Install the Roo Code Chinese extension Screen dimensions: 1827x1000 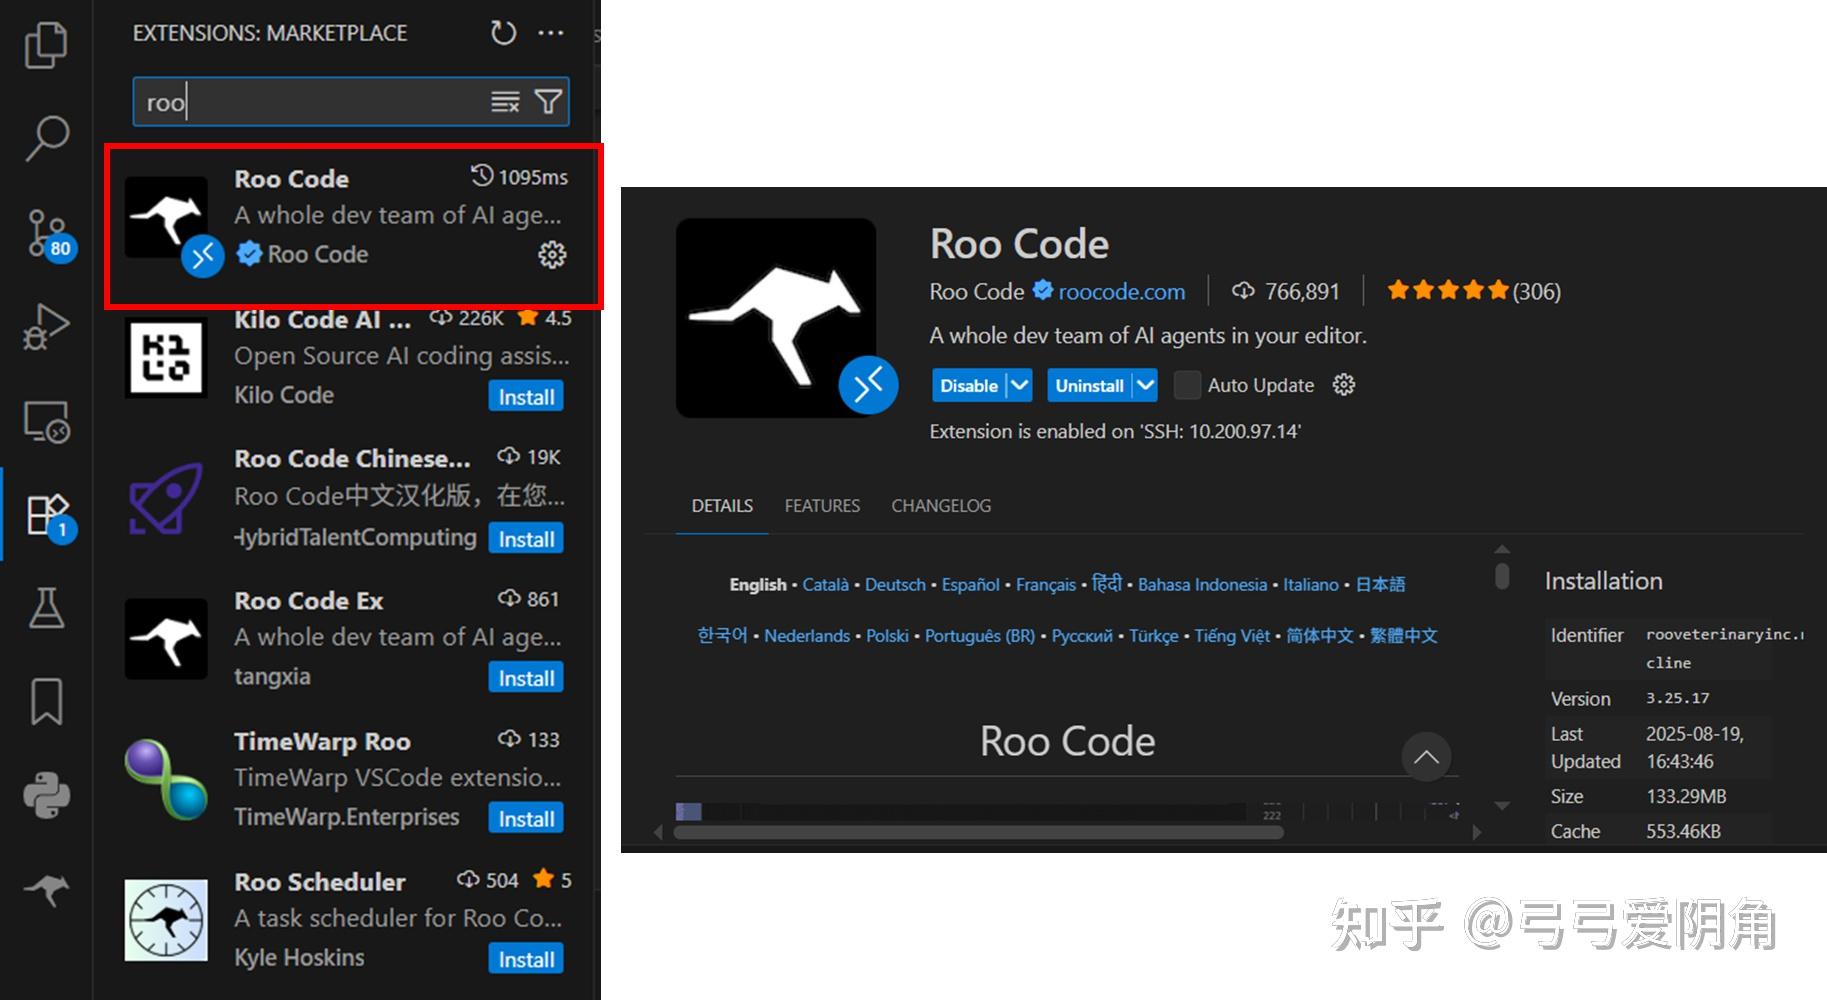pyautogui.click(x=526, y=539)
